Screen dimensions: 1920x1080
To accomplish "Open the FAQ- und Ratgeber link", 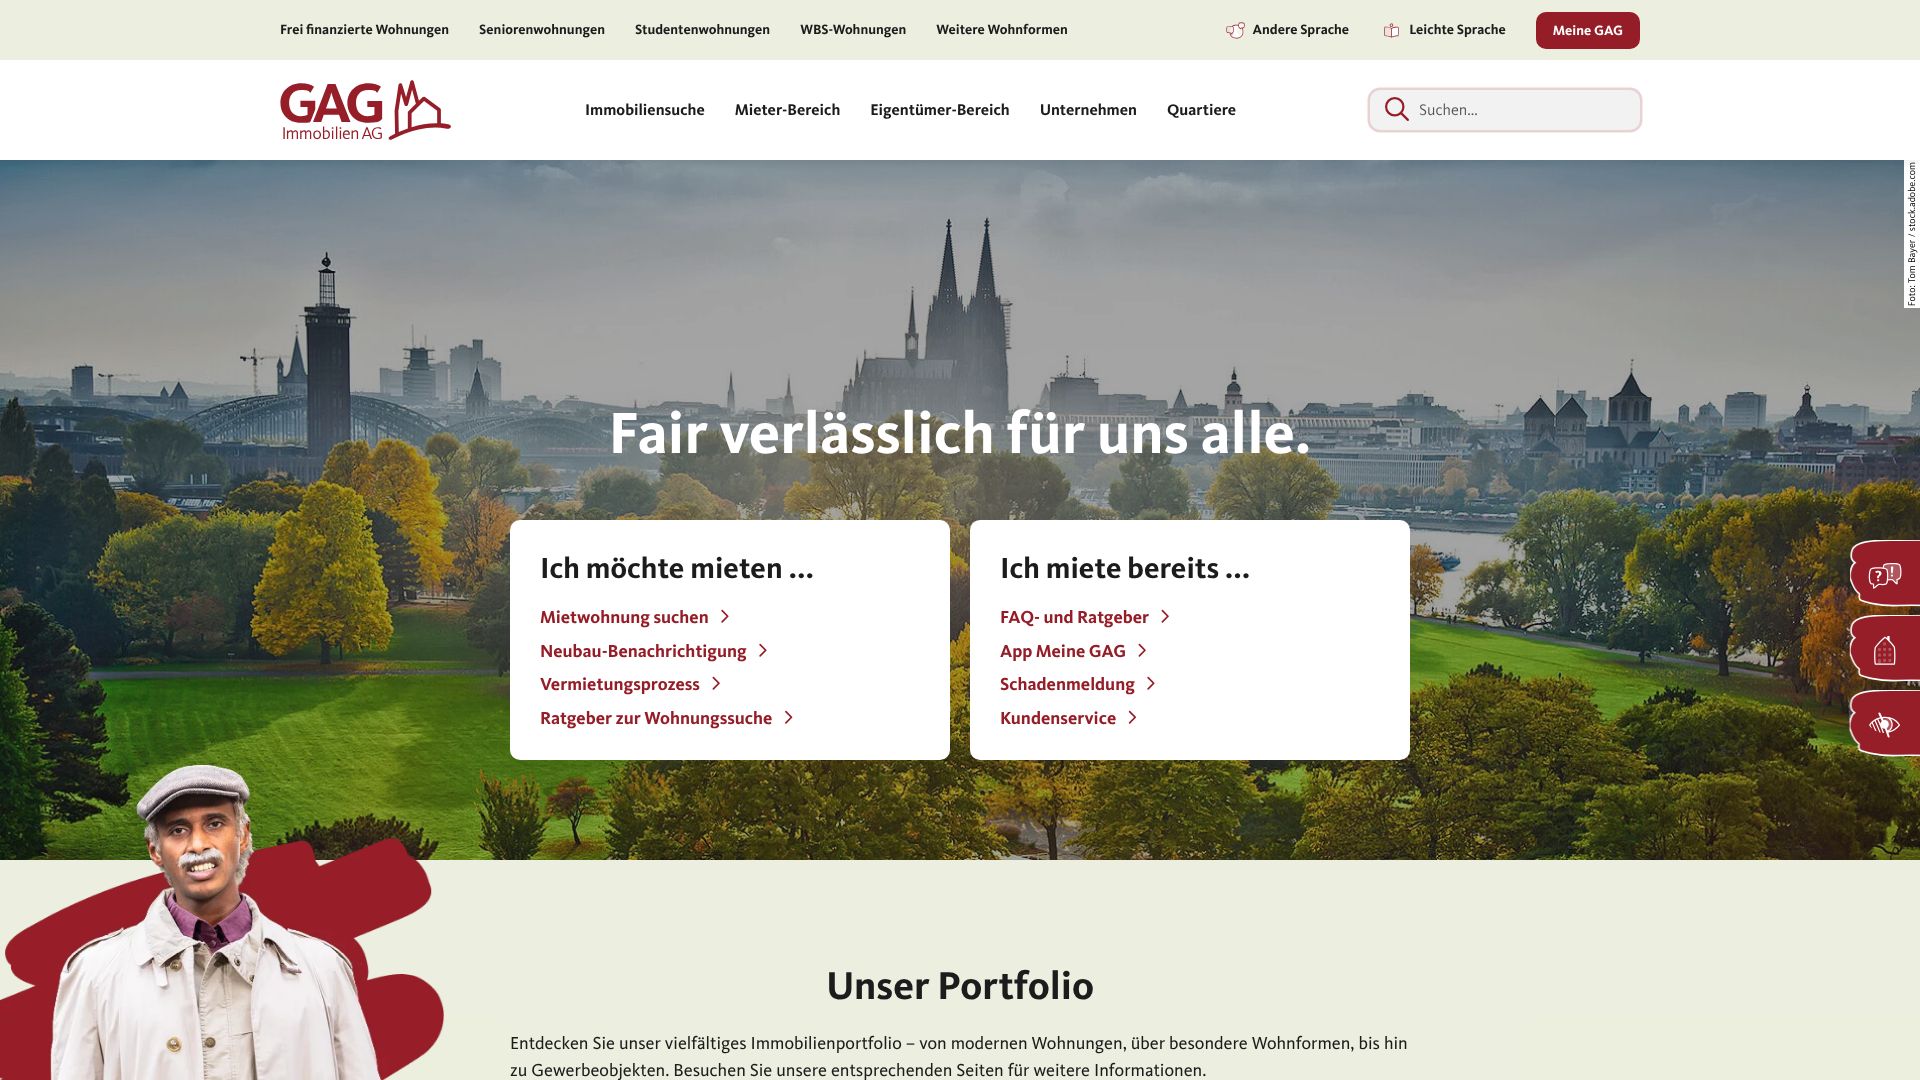I will pyautogui.click(x=1074, y=617).
